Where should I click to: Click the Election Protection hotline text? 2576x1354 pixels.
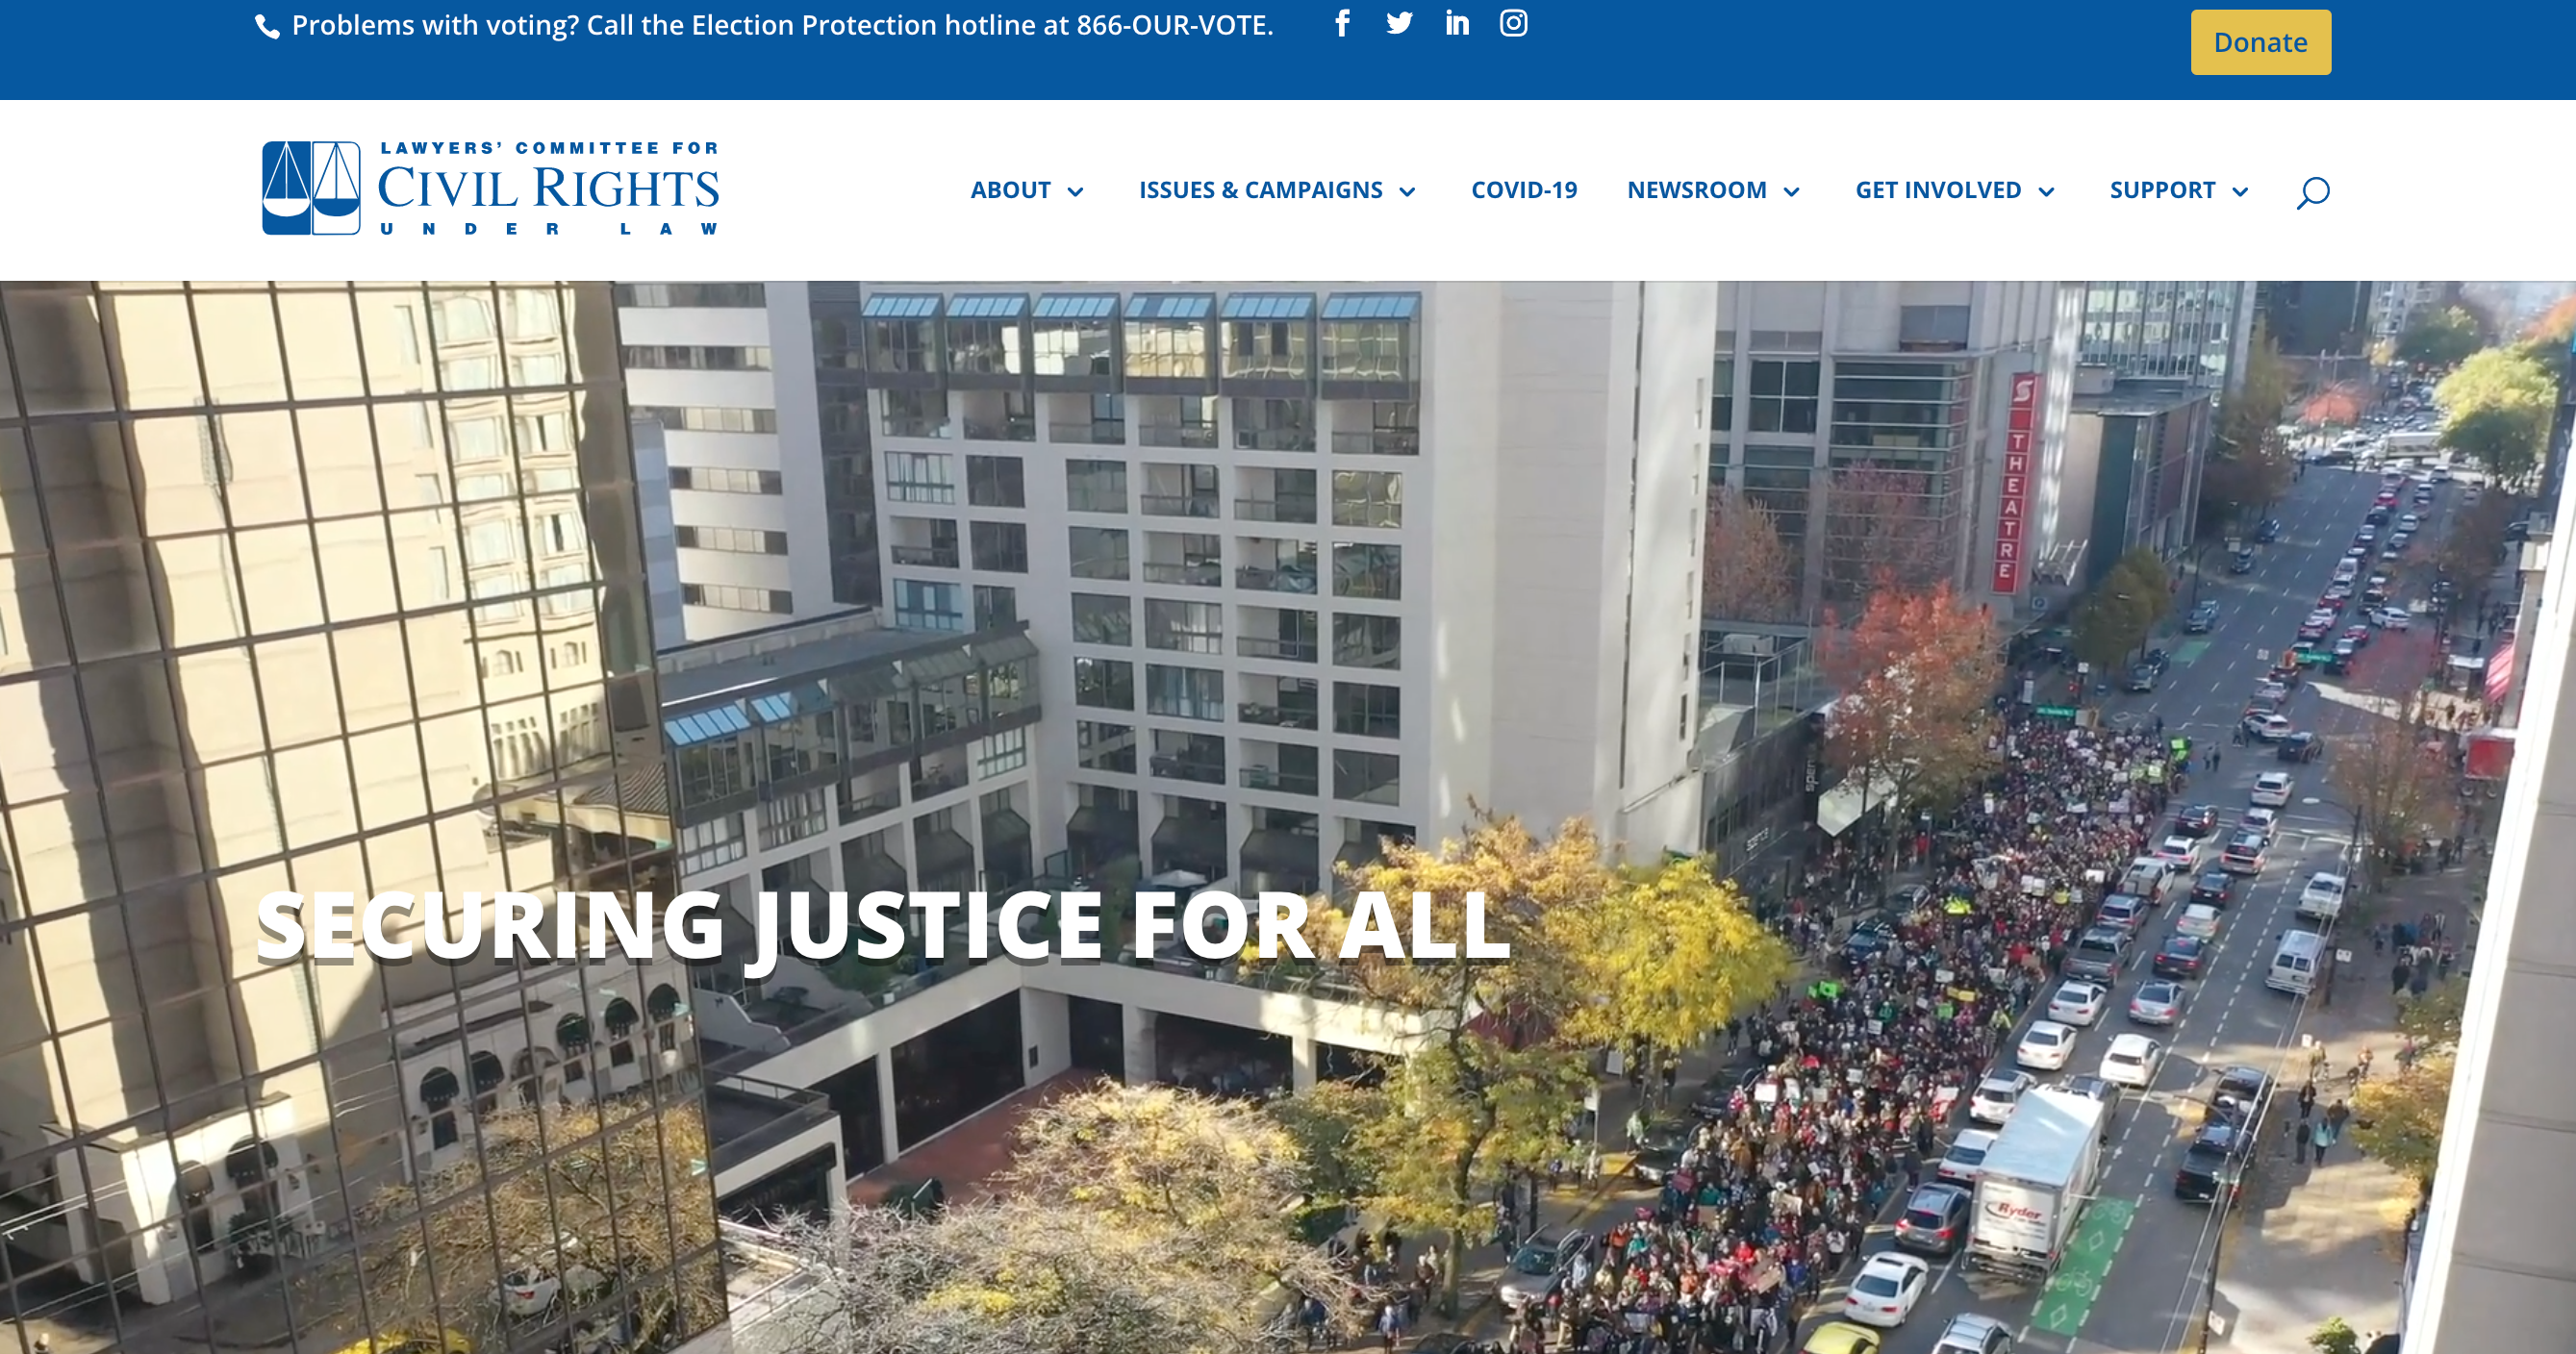click(782, 25)
